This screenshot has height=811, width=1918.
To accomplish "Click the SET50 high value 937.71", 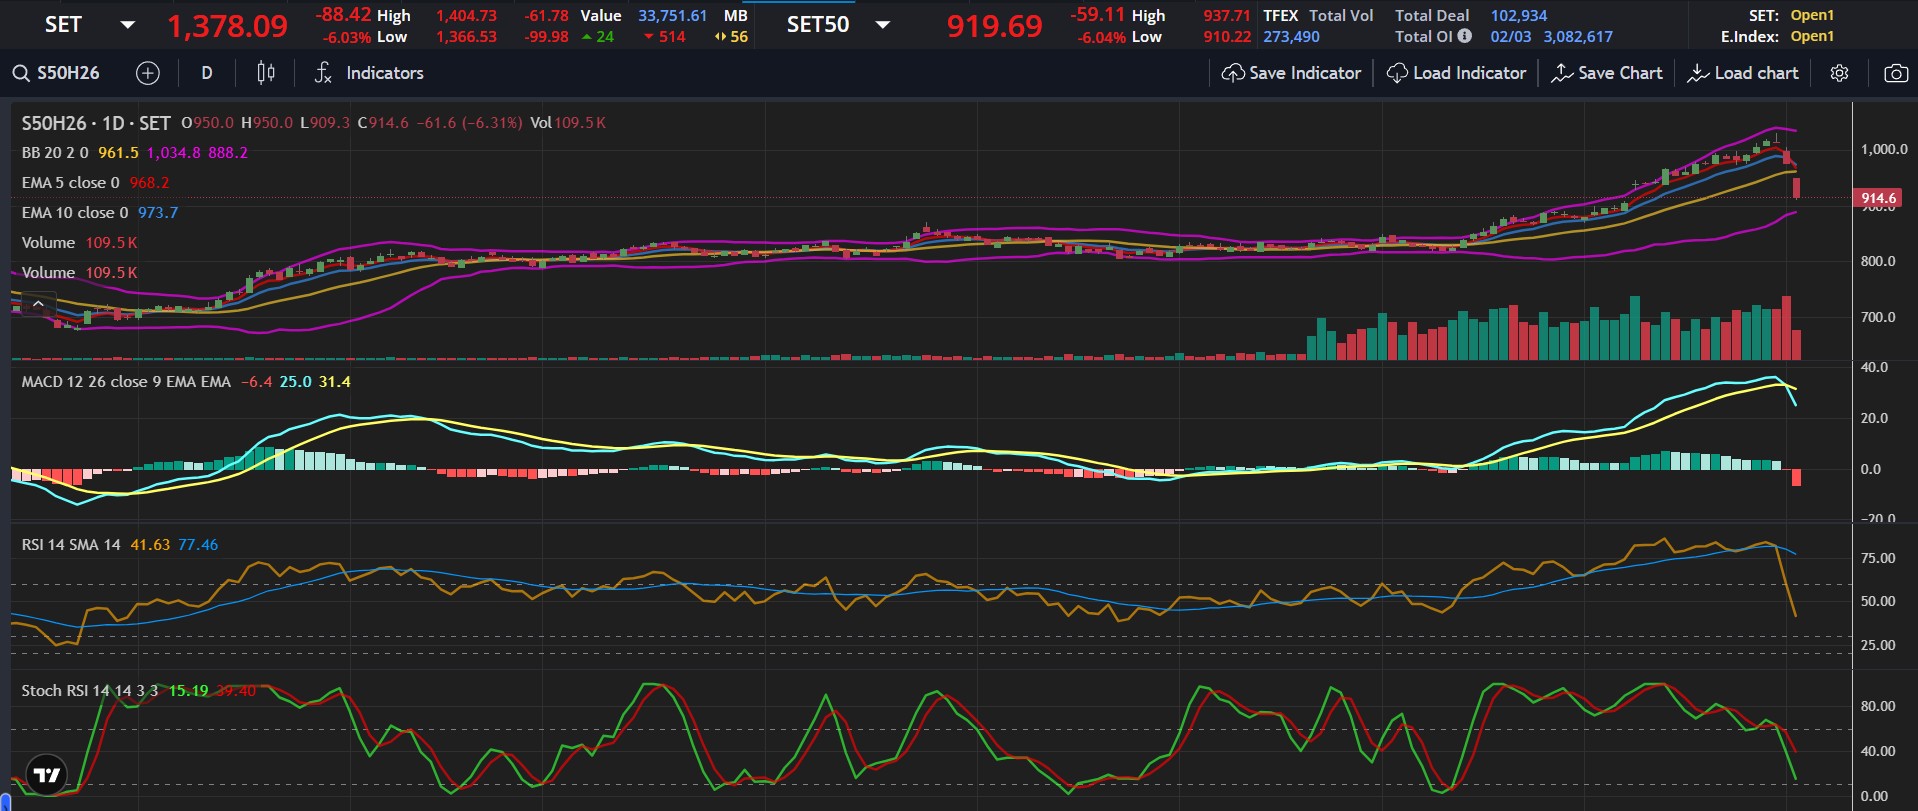I will coord(1227,16).
